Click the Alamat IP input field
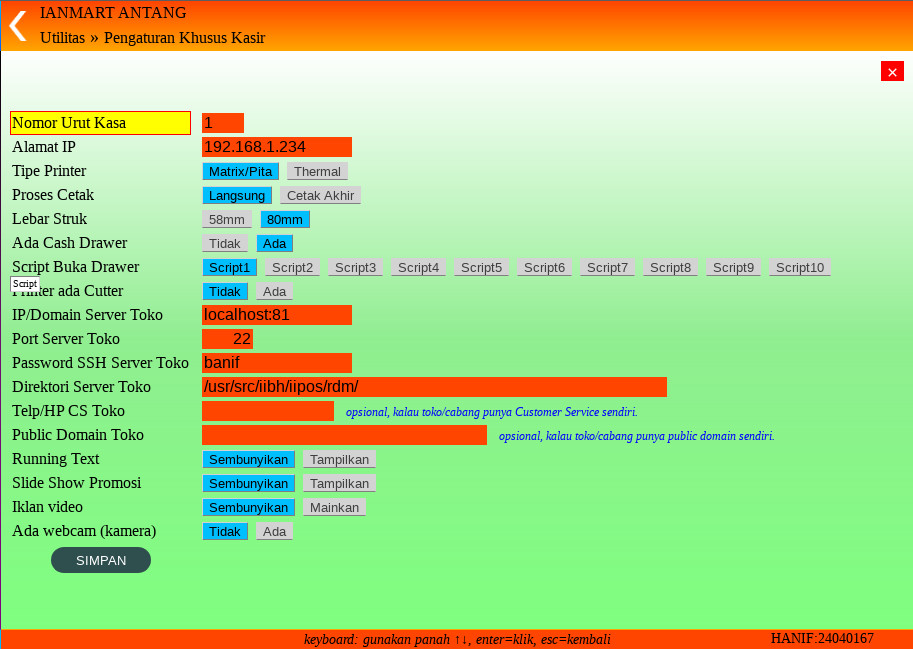Viewport: 913px width, 649px height. 276,147
